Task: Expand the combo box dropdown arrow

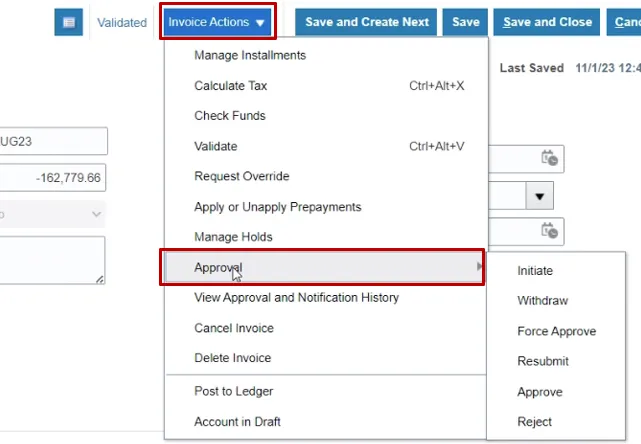Action: click(541, 195)
